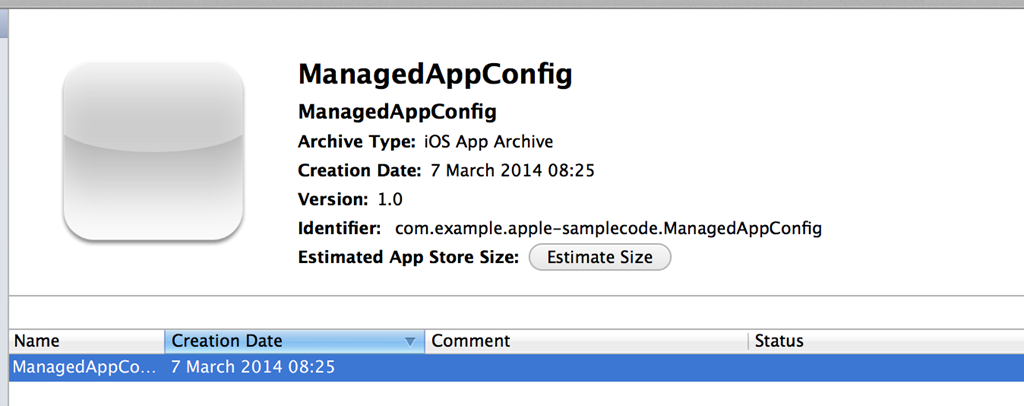
Task: Sort archives by the Name column header
Action: click(x=85, y=341)
